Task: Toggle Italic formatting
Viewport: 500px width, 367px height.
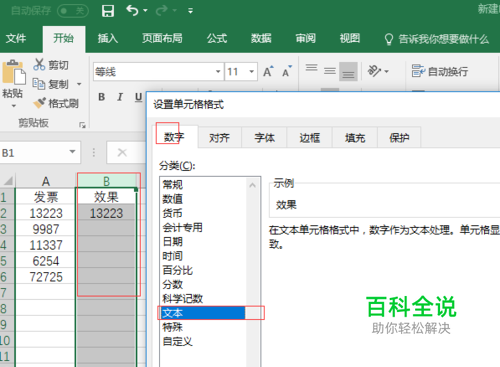Action: pos(120,97)
